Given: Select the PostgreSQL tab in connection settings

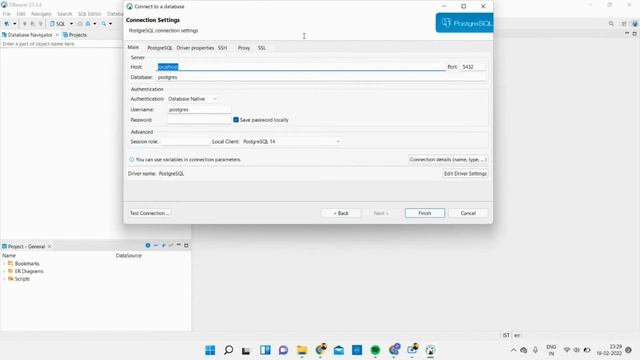Looking at the screenshot, I should click(160, 48).
